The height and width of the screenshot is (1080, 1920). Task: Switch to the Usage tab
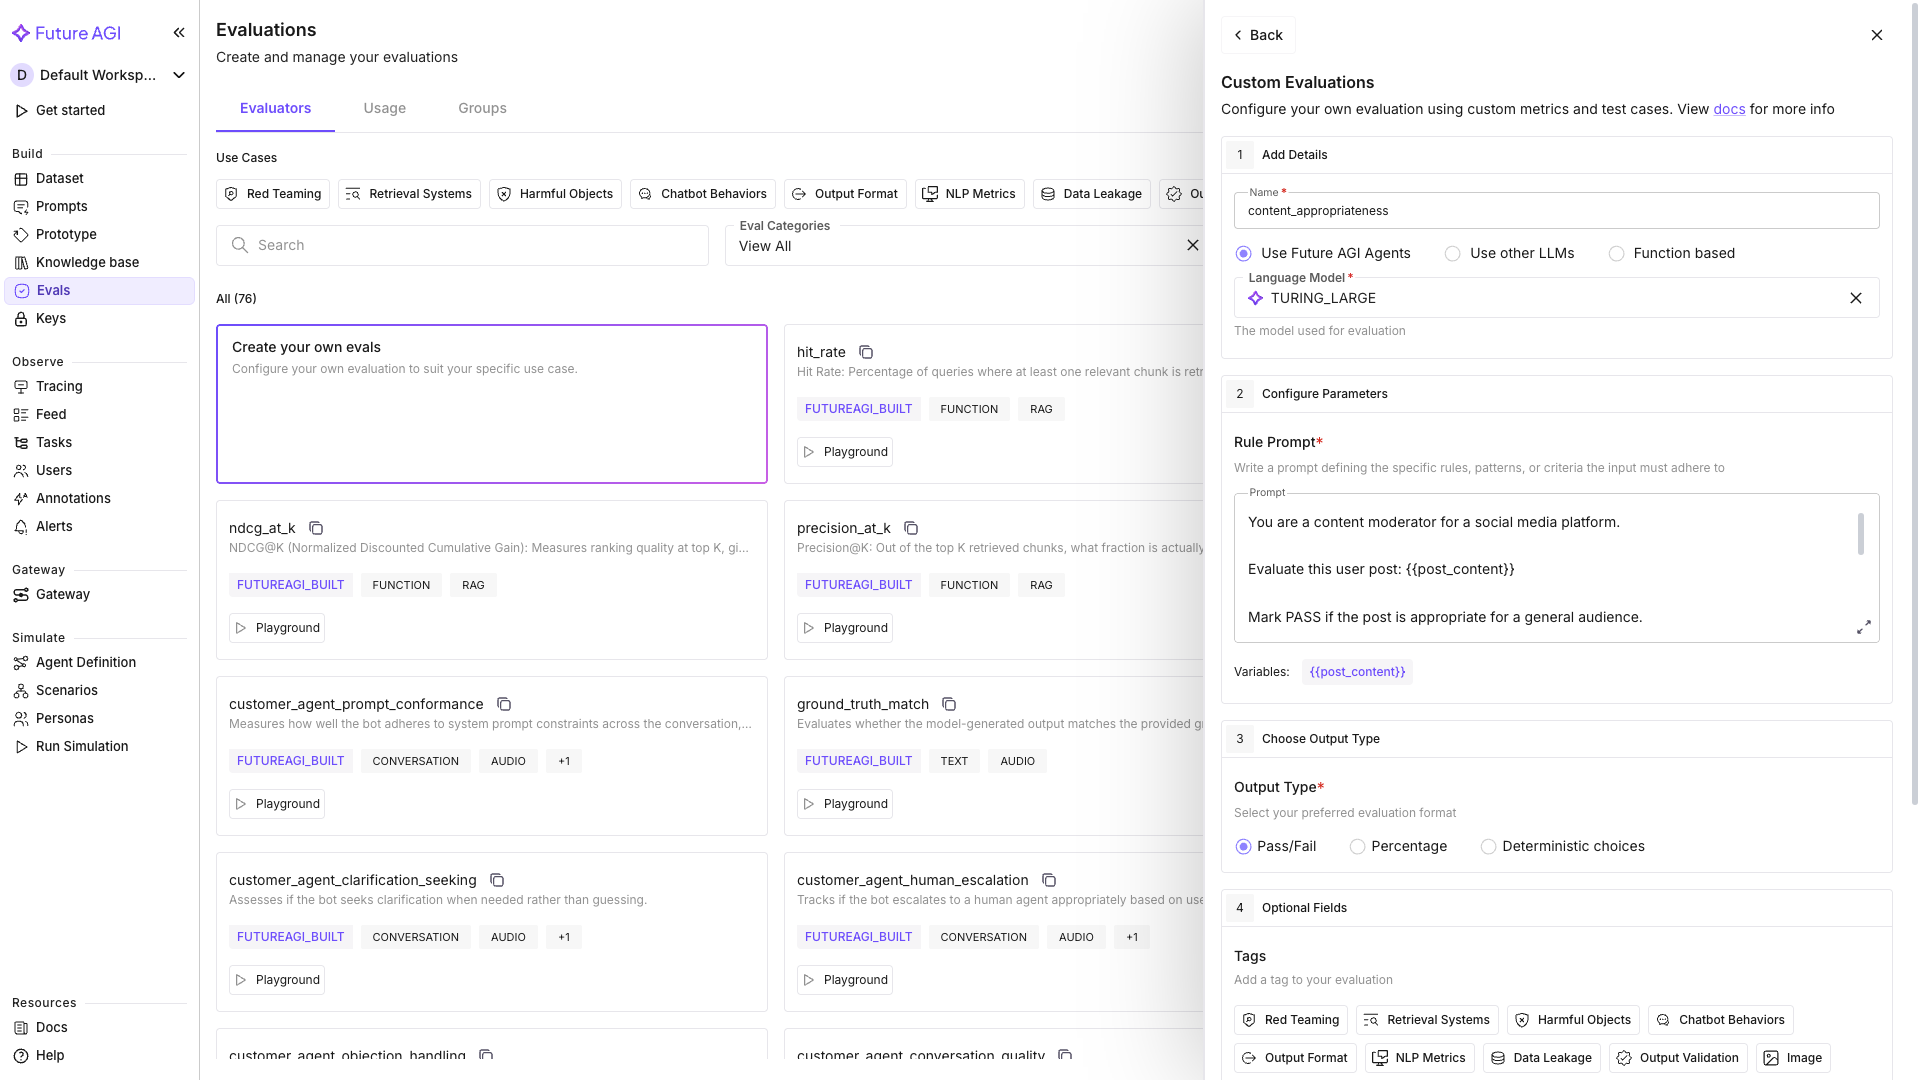[x=384, y=108]
